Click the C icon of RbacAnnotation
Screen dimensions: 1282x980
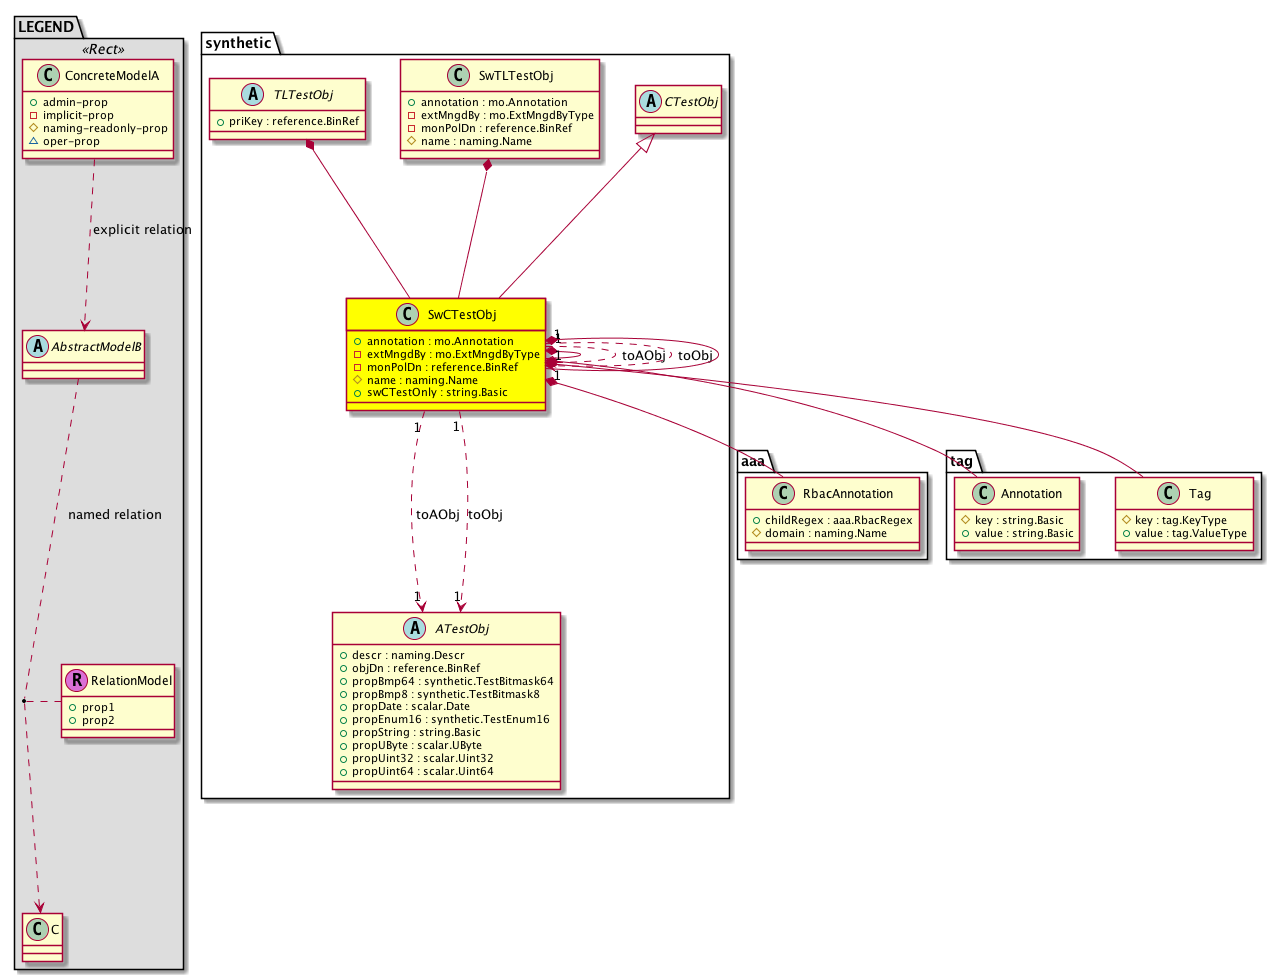[783, 494]
